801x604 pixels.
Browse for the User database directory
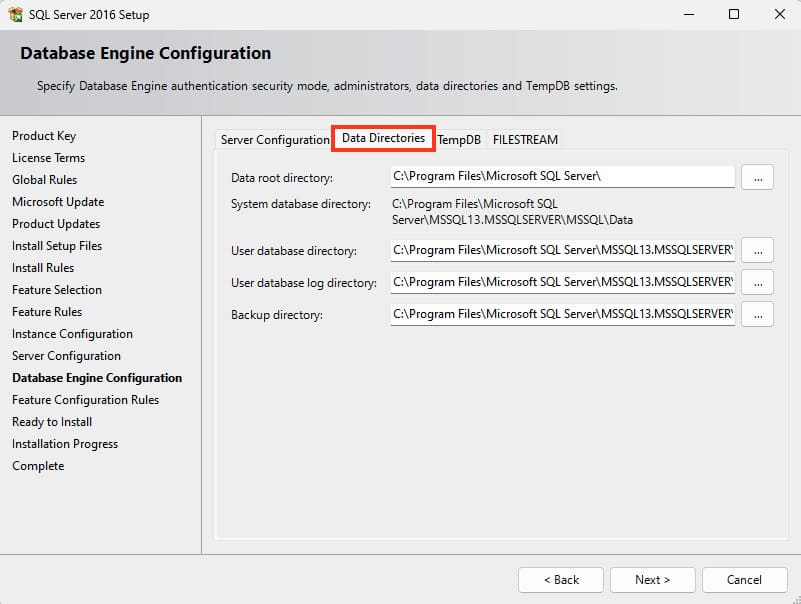click(757, 250)
